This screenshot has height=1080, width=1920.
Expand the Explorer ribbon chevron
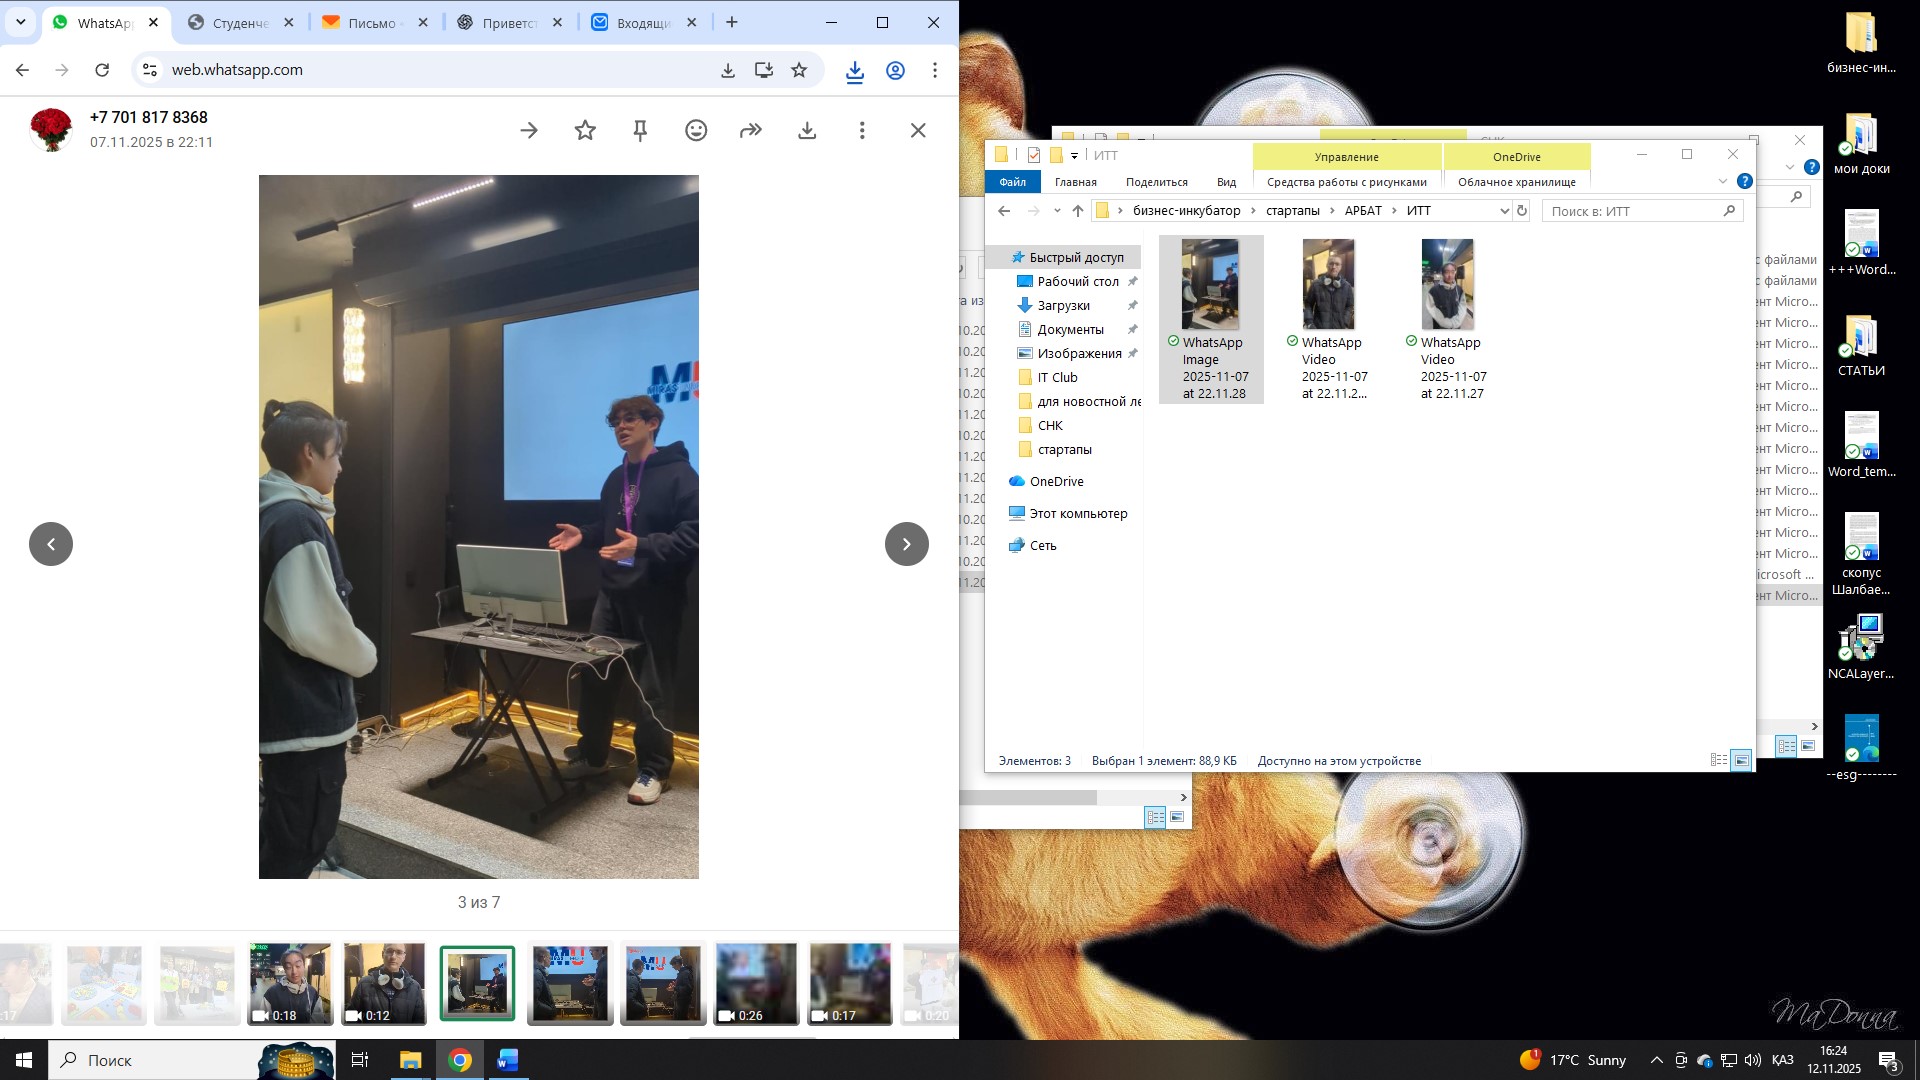pyautogui.click(x=1722, y=182)
